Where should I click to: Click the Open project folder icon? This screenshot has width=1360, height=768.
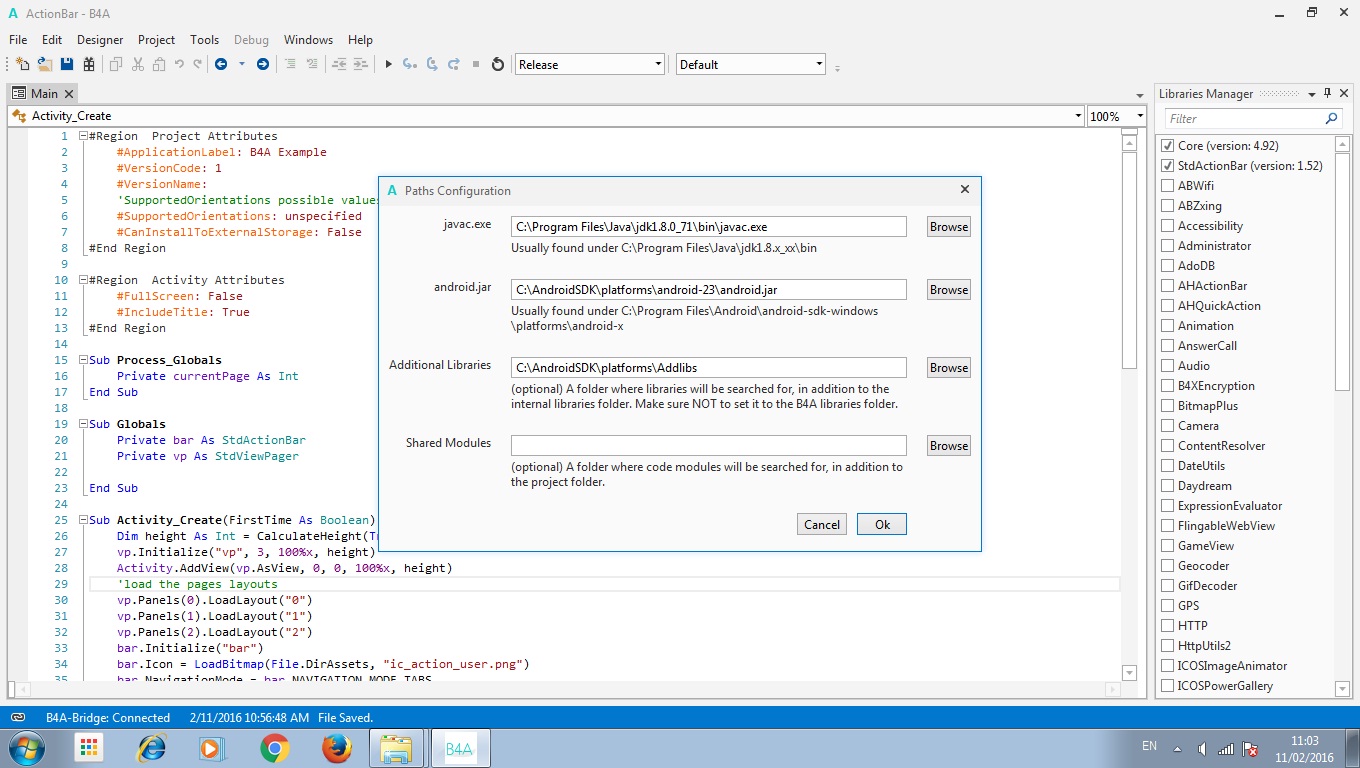(x=45, y=64)
